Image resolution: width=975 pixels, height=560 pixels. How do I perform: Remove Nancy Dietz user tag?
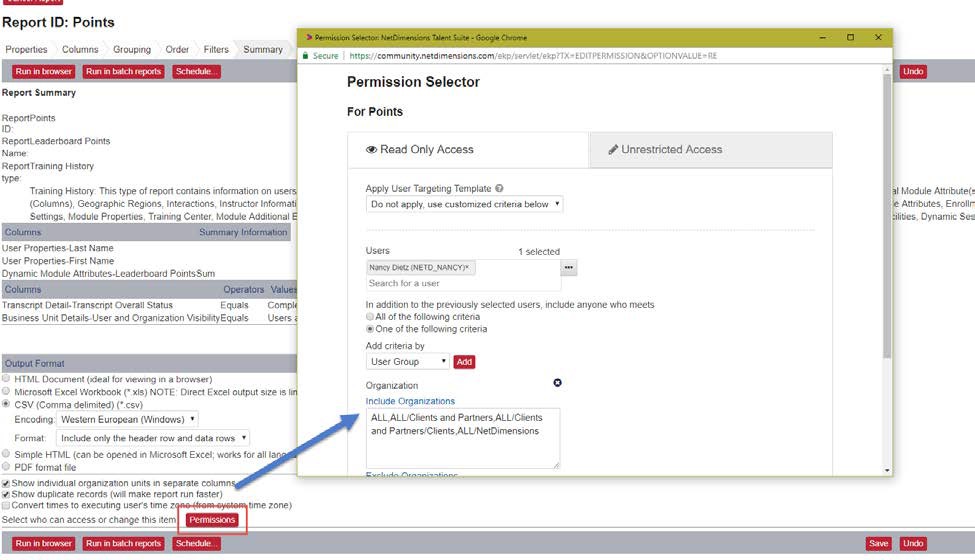tap(467, 267)
